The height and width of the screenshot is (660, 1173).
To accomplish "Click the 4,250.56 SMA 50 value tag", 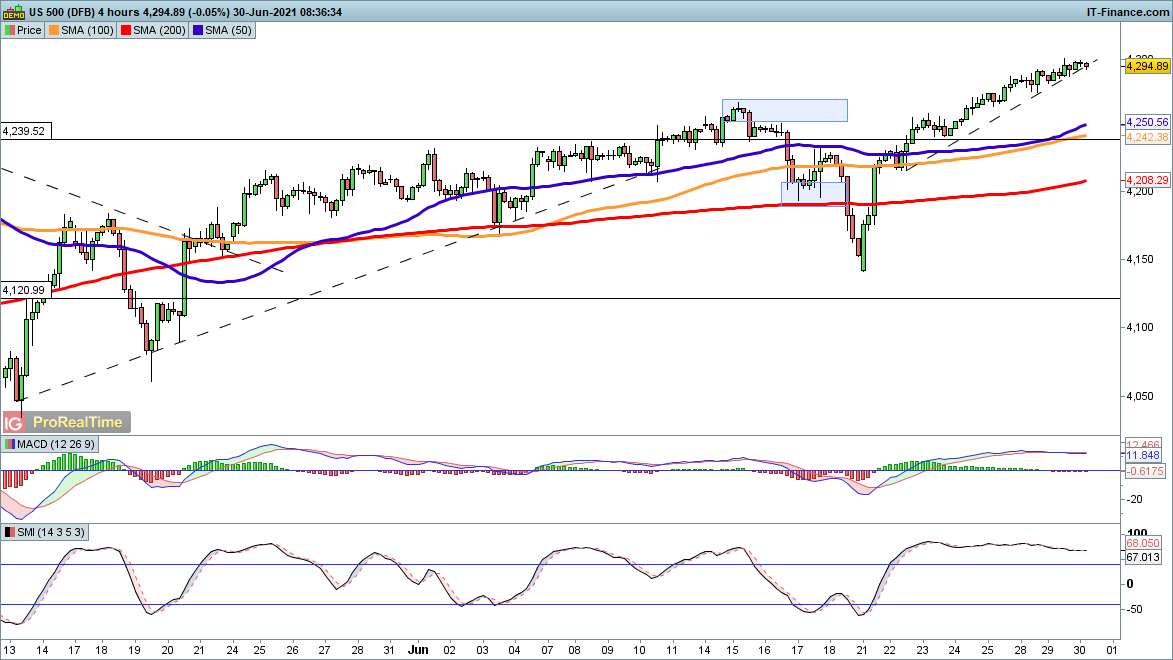I will 1146,121.
